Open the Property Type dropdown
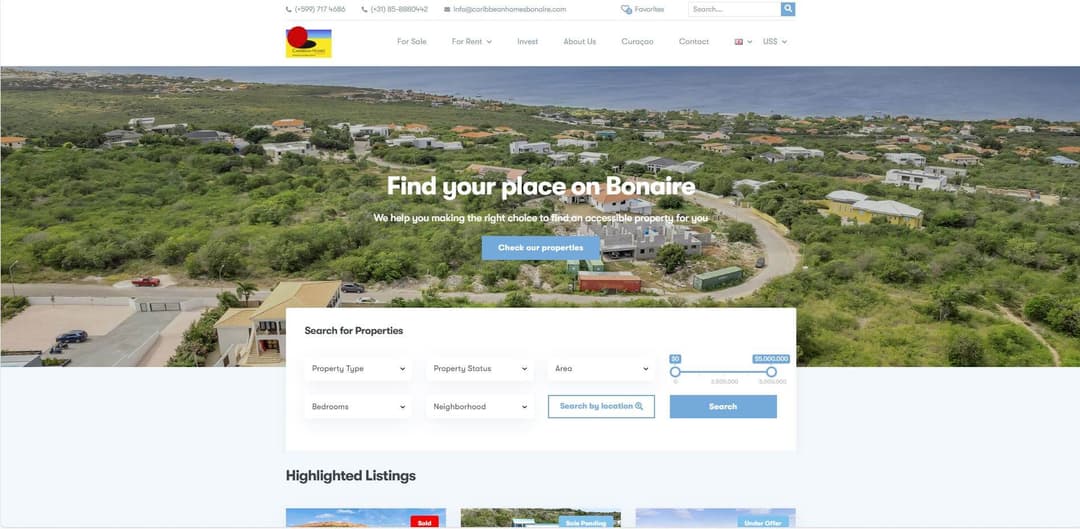 pos(358,369)
